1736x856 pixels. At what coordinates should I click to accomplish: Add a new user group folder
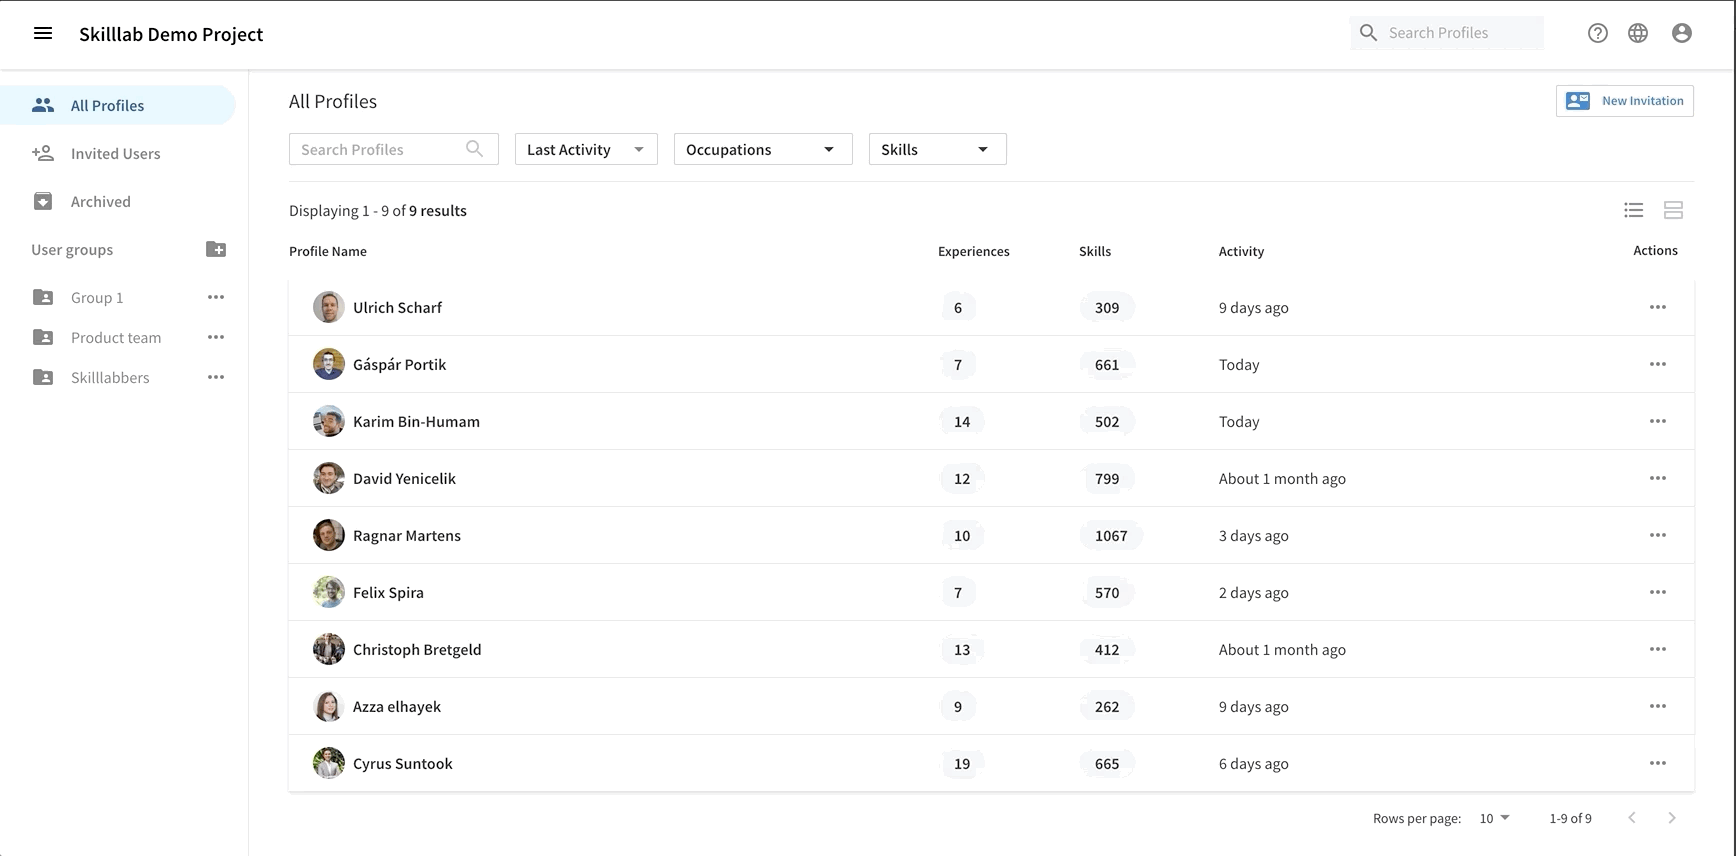click(216, 249)
